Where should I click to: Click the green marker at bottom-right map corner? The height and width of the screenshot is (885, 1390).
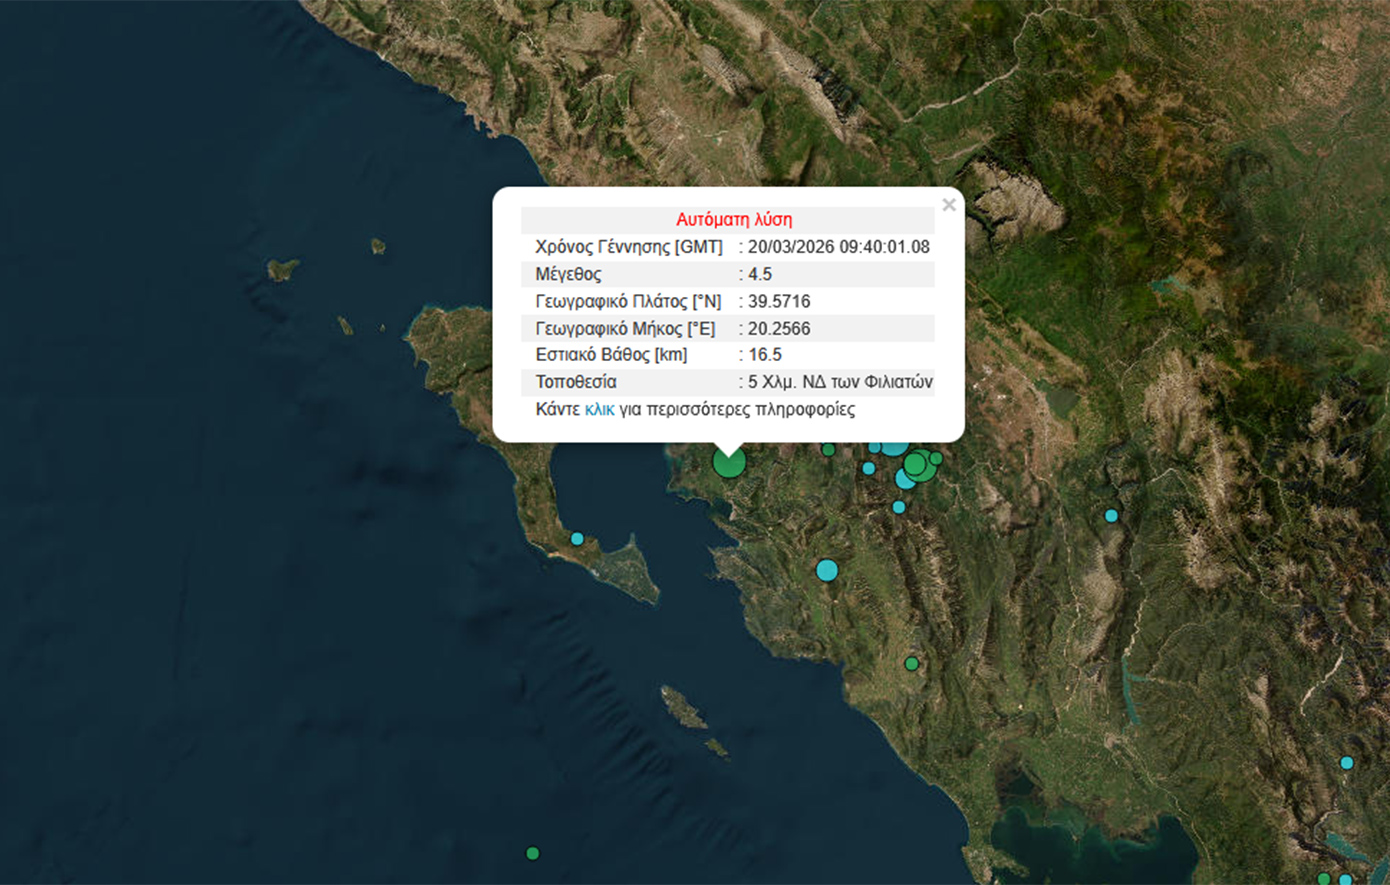pos(1324,879)
